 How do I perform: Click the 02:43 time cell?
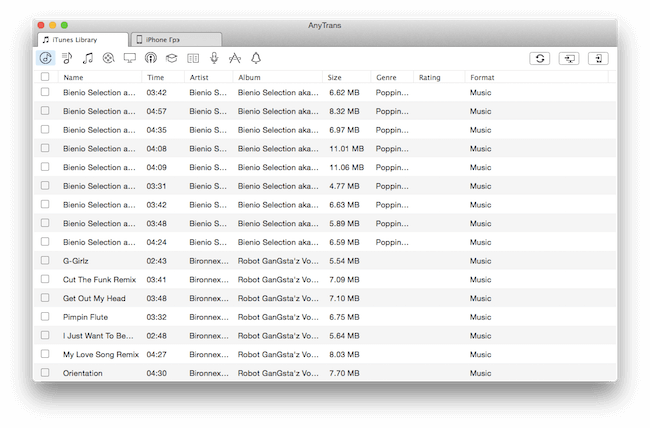(156, 261)
